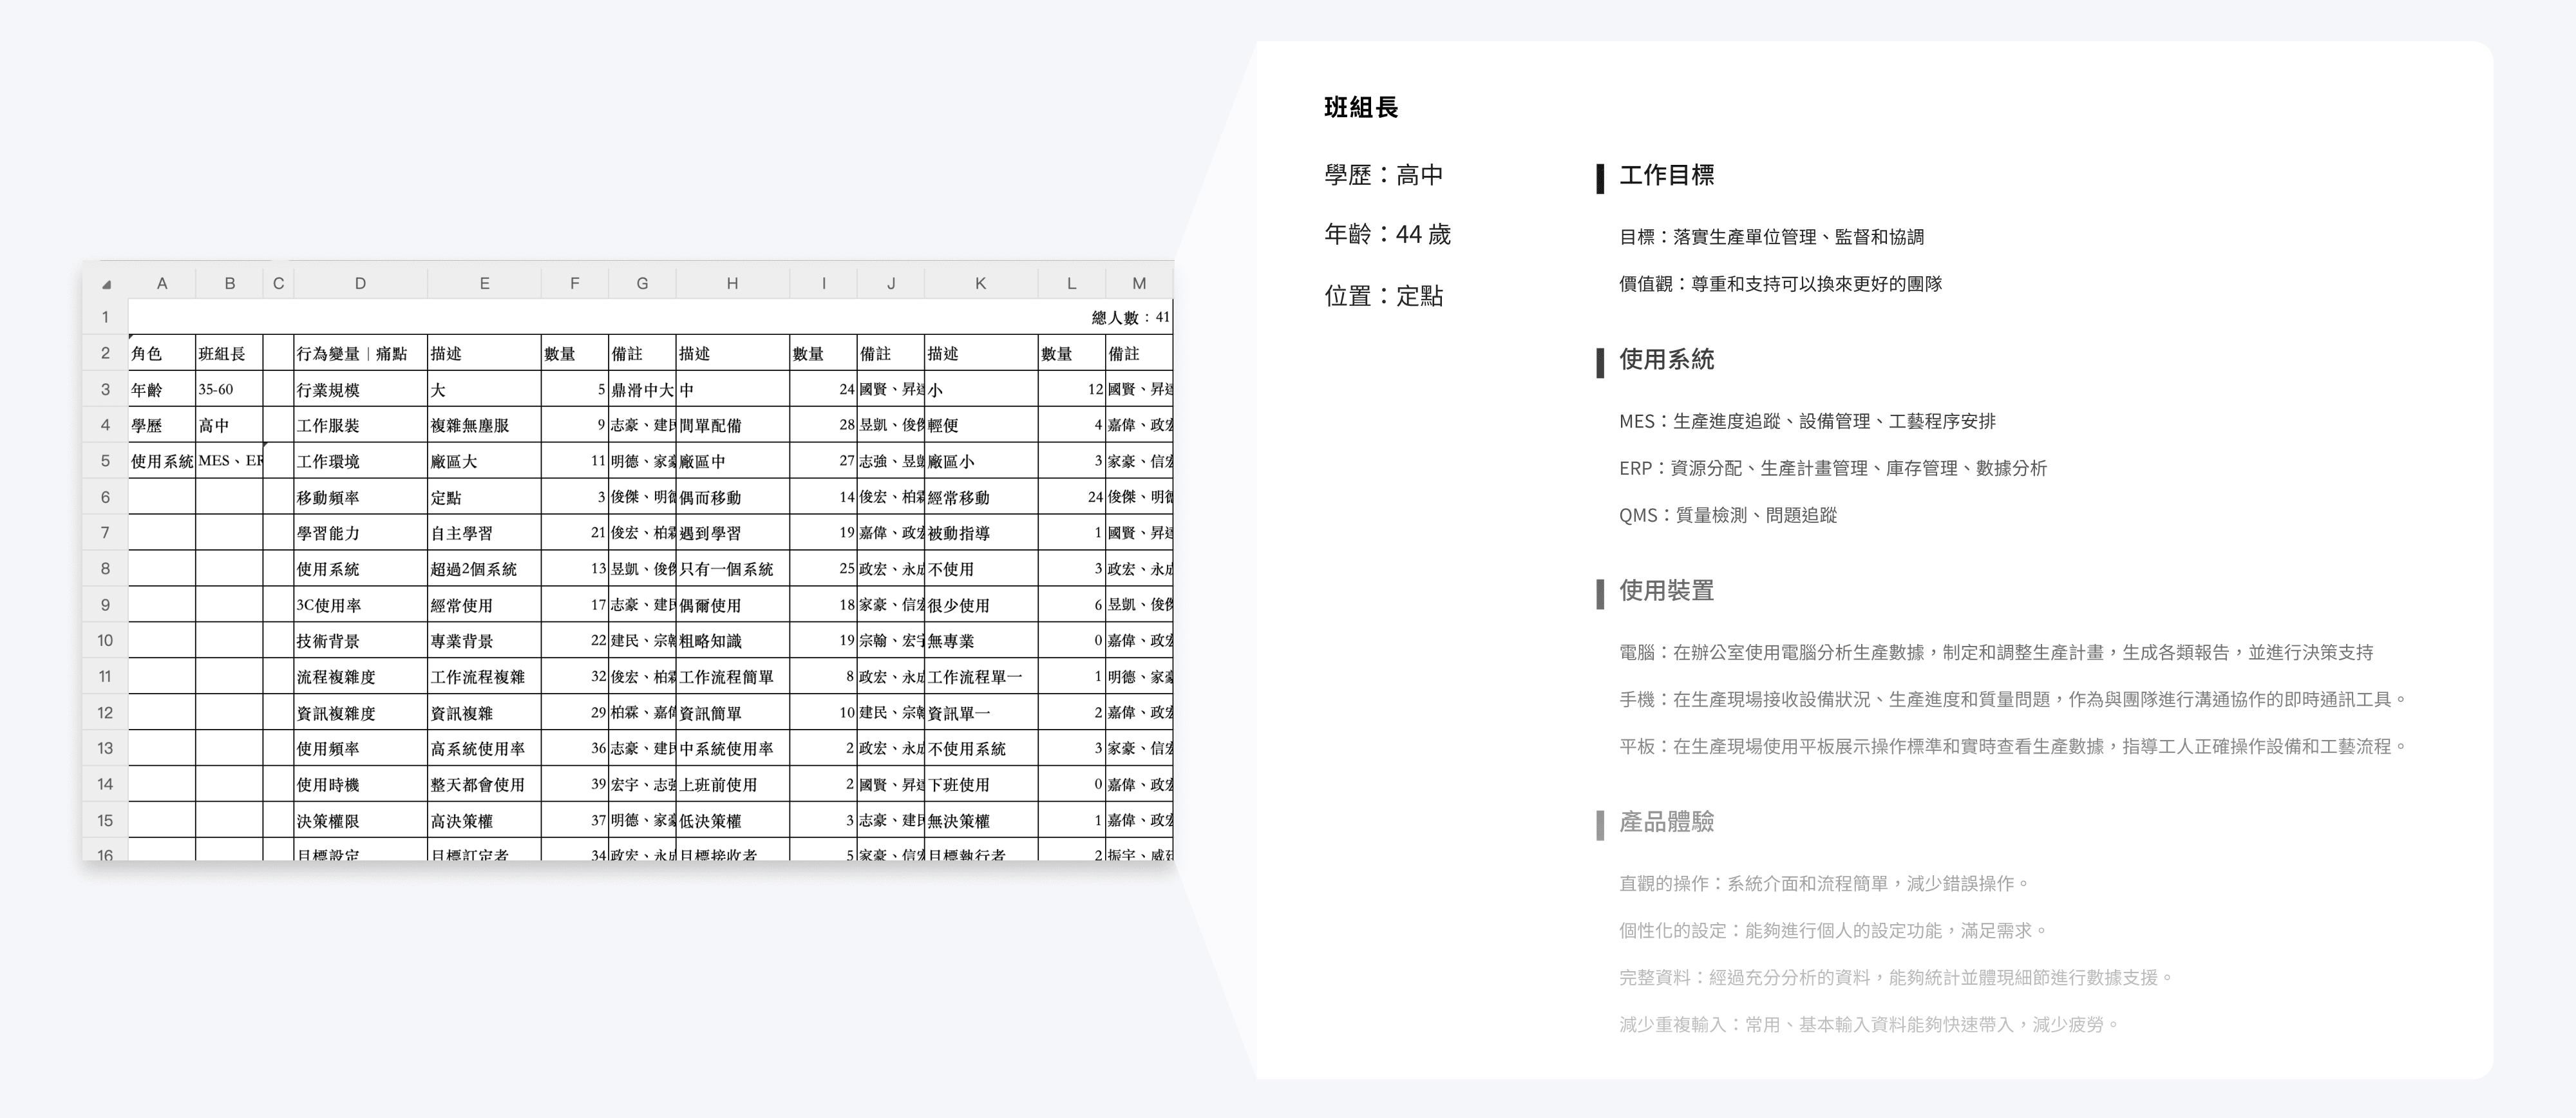Click the 使用系統 cell in column A

tap(162, 462)
